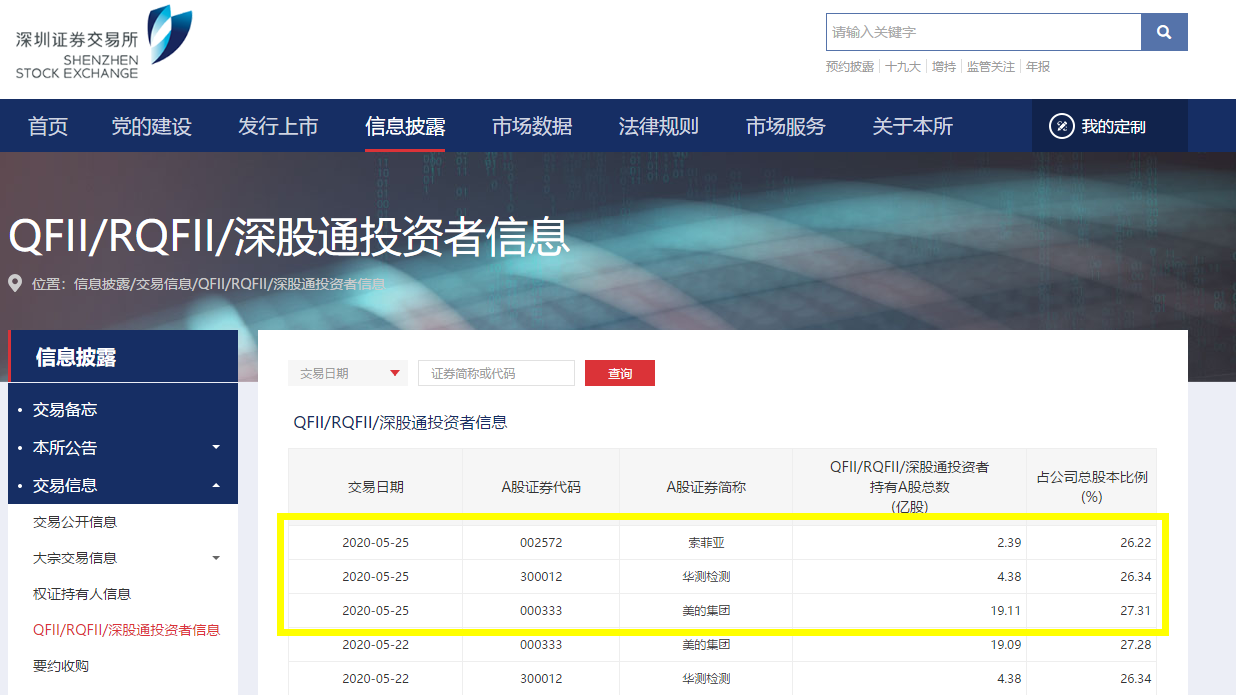Click the 我的定制 customize icon
The width and height of the screenshot is (1236, 695).
[1061, 126]
